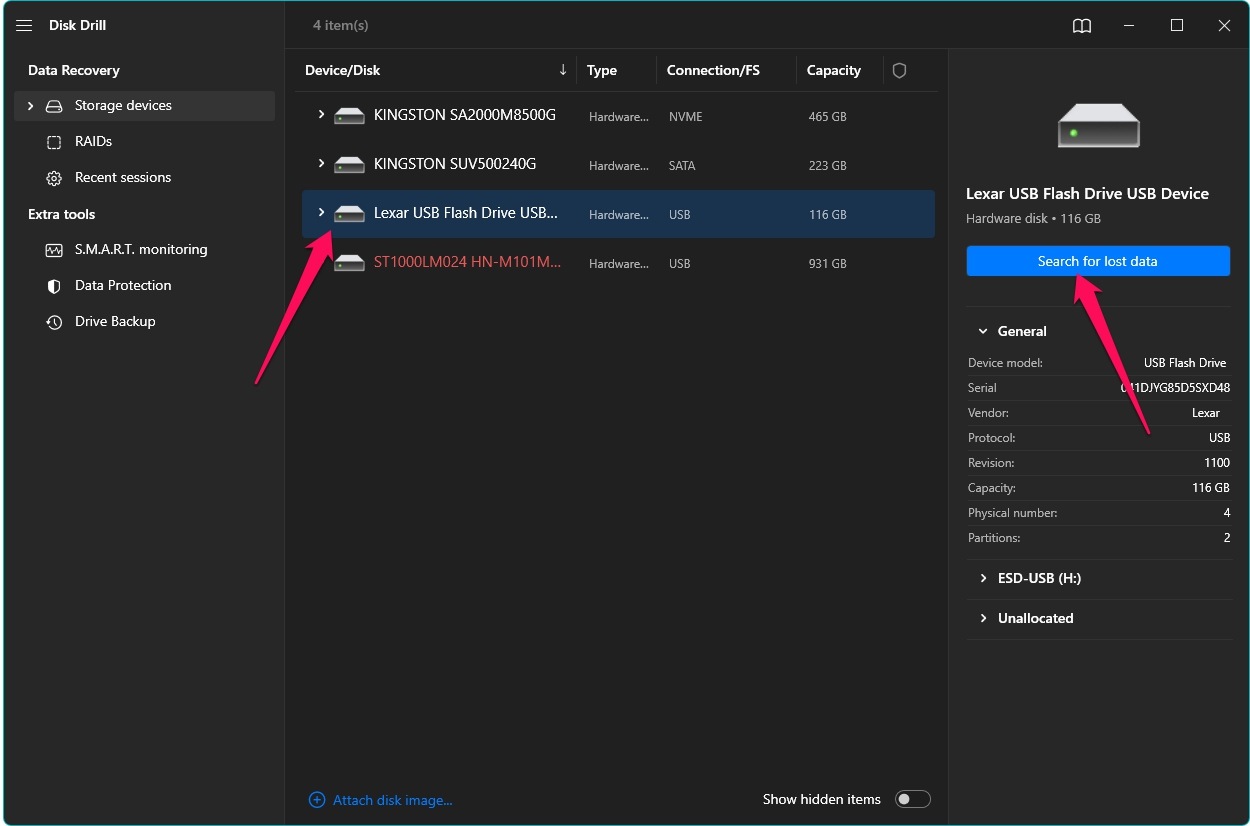This screenshot has width=1250, height=826.
Task: Toggle Show hidden items switch
Action: click(913, 799)
